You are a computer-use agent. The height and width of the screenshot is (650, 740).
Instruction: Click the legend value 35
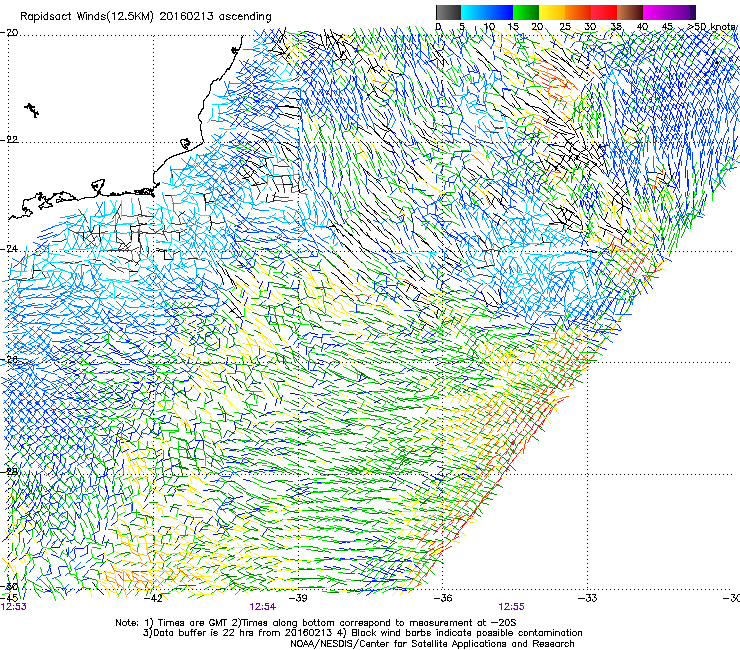(616, 27)
